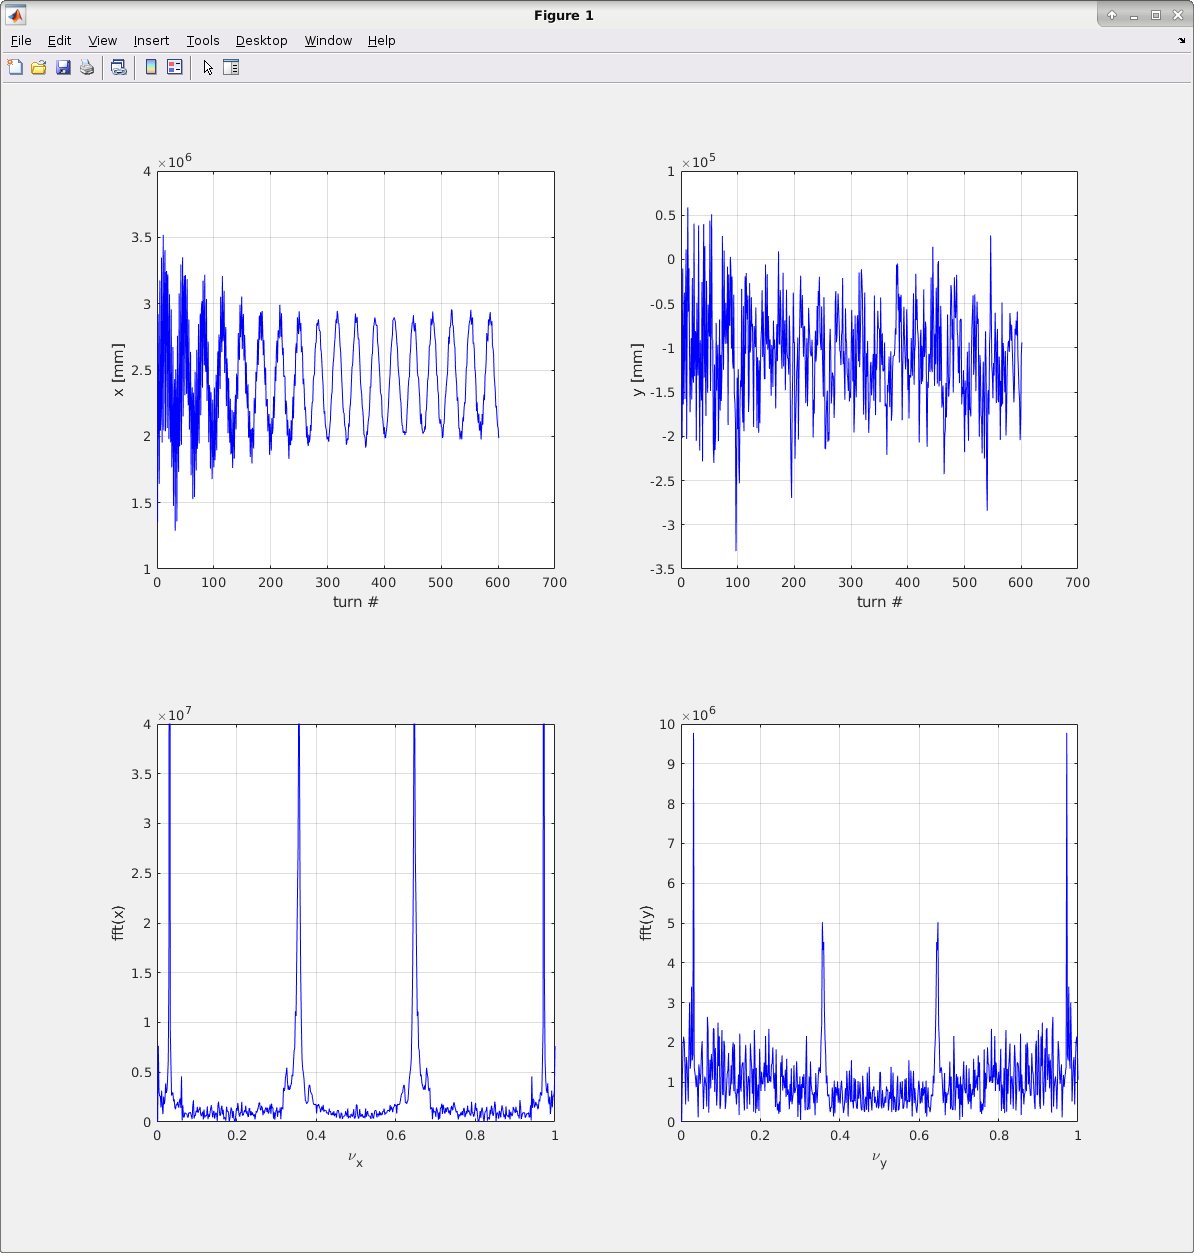
Task: Click the MATLAB logo in the title bar
Action: tap(15, 15)
